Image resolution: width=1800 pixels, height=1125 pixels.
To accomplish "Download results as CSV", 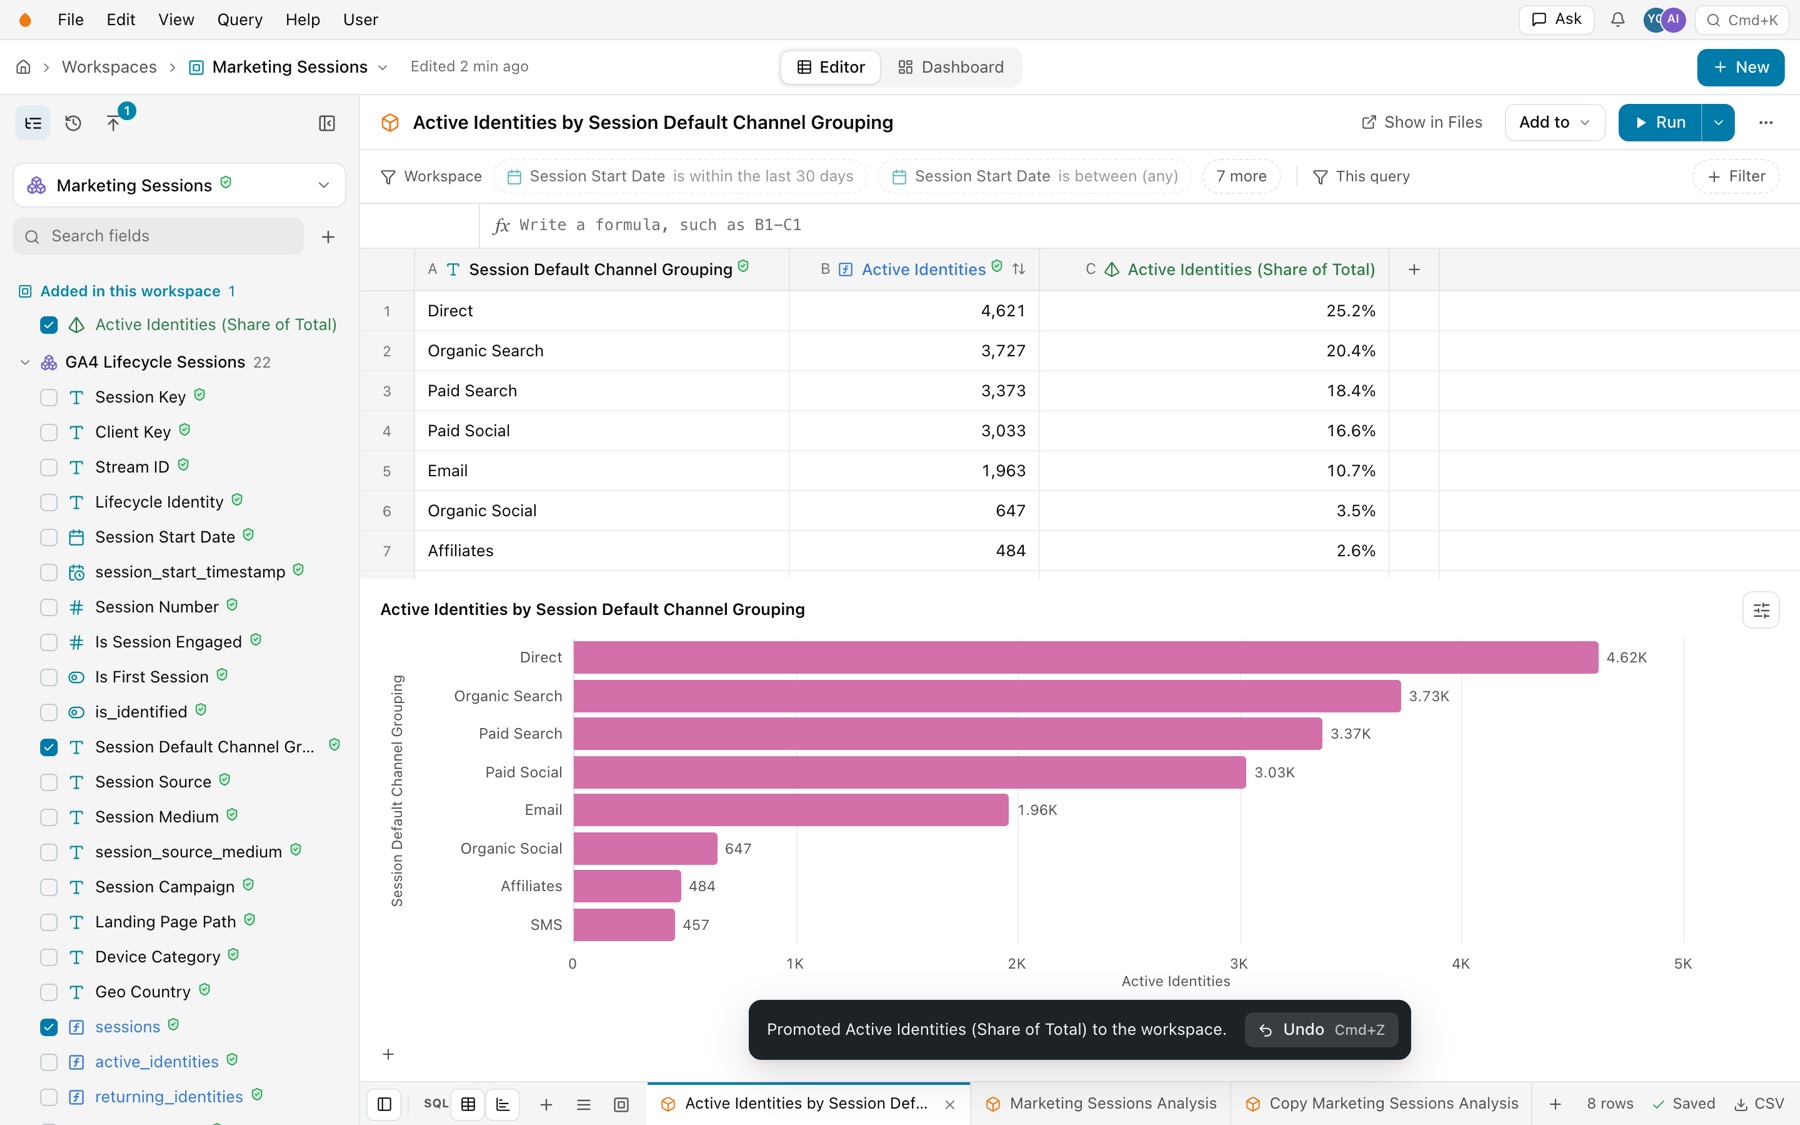I will (x=1759, y=1104).
